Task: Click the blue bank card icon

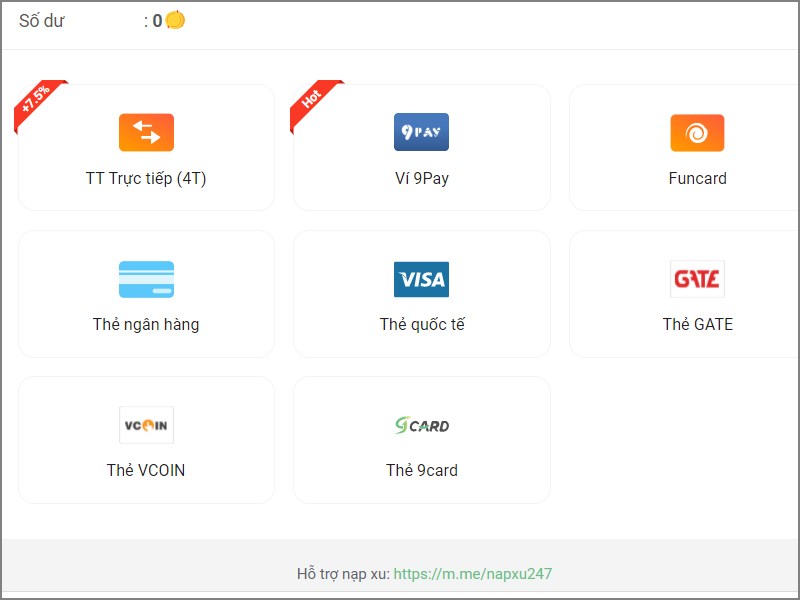Action: point(146,279)
